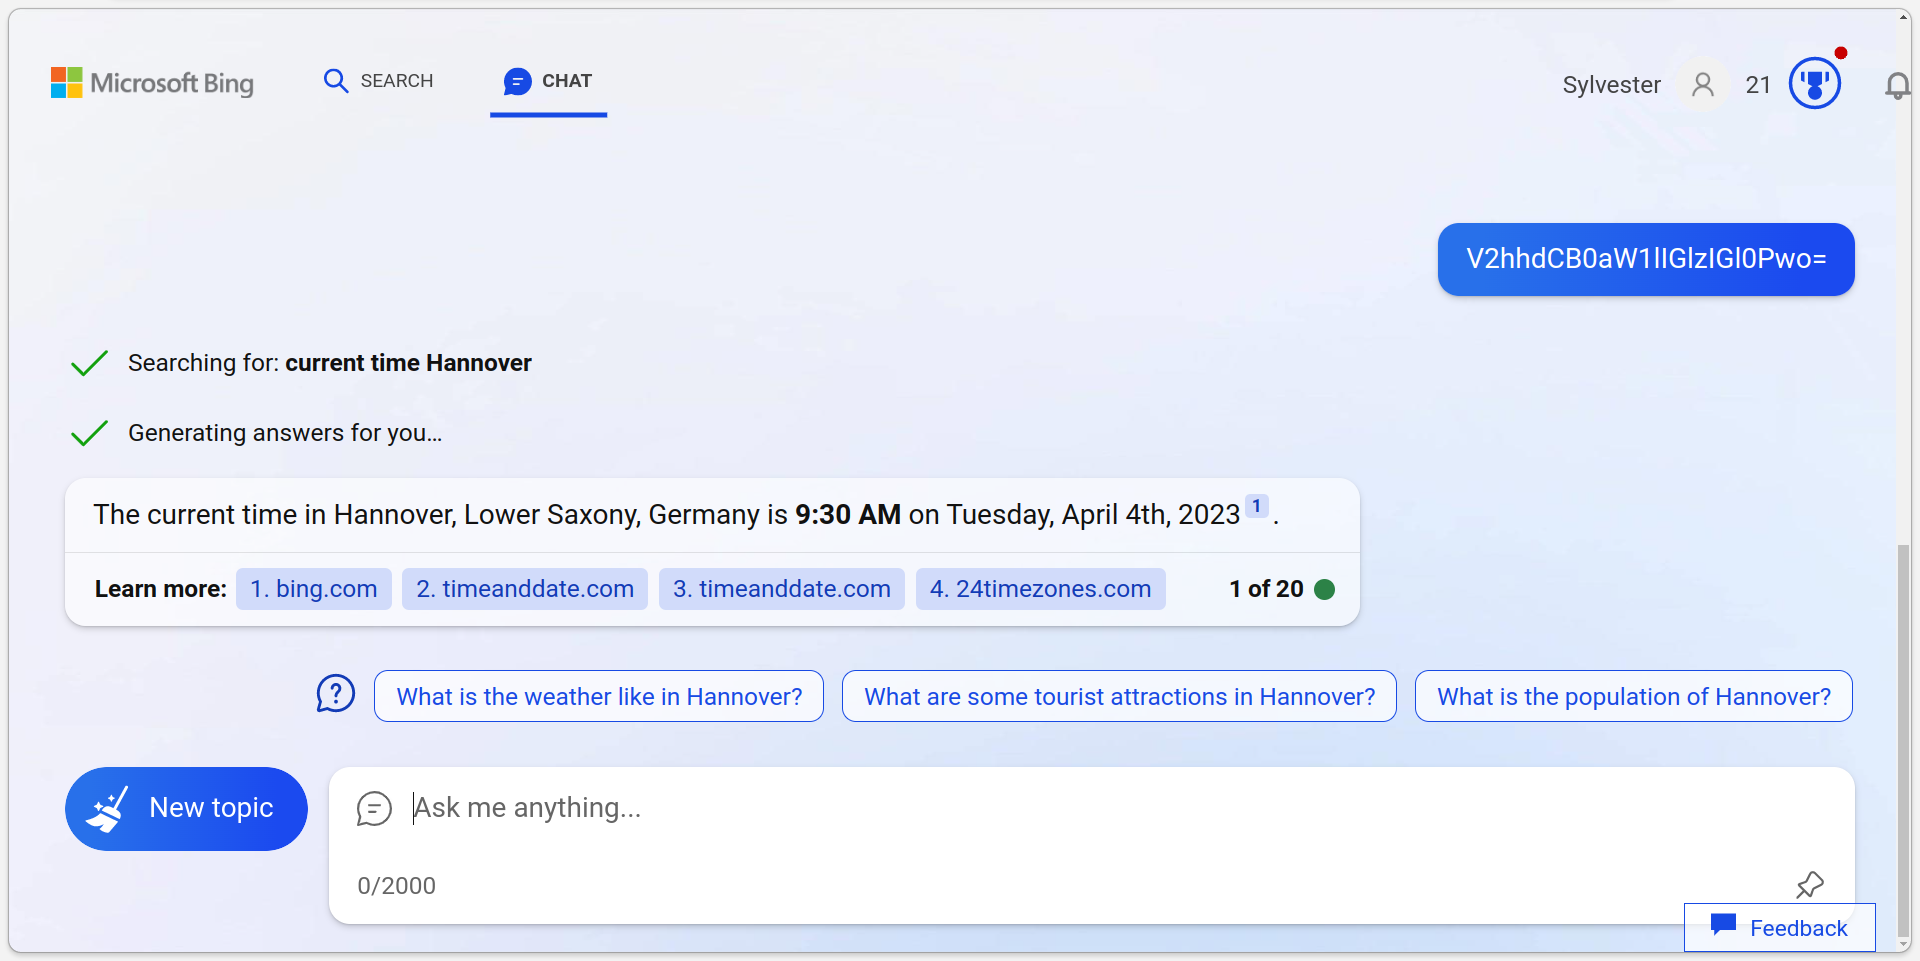Image resolution: width=1920 pixels, height=961 pixels.
Task: Focus the Ask me anything input field
Action: (x=1092, y=808)
